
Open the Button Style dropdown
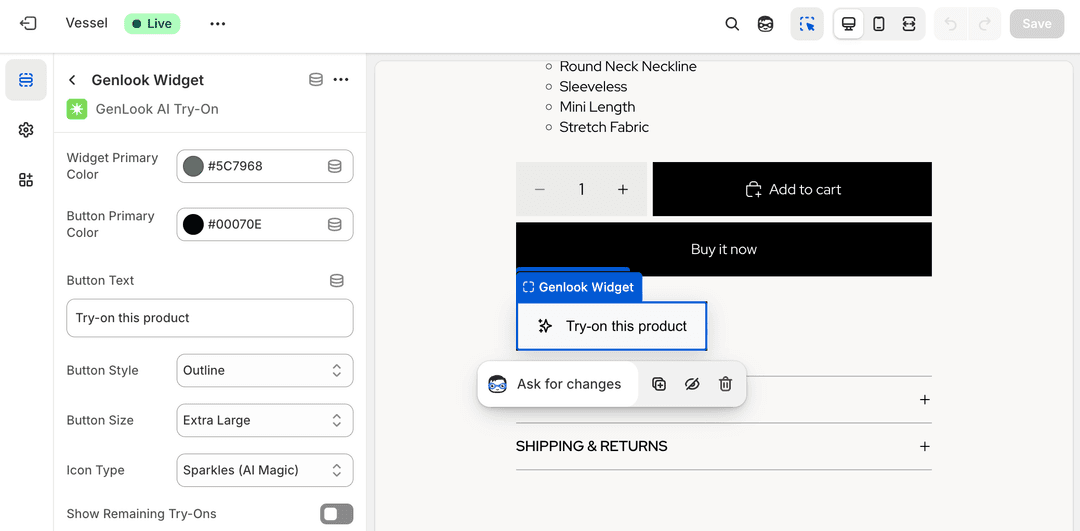click(264, 370)
